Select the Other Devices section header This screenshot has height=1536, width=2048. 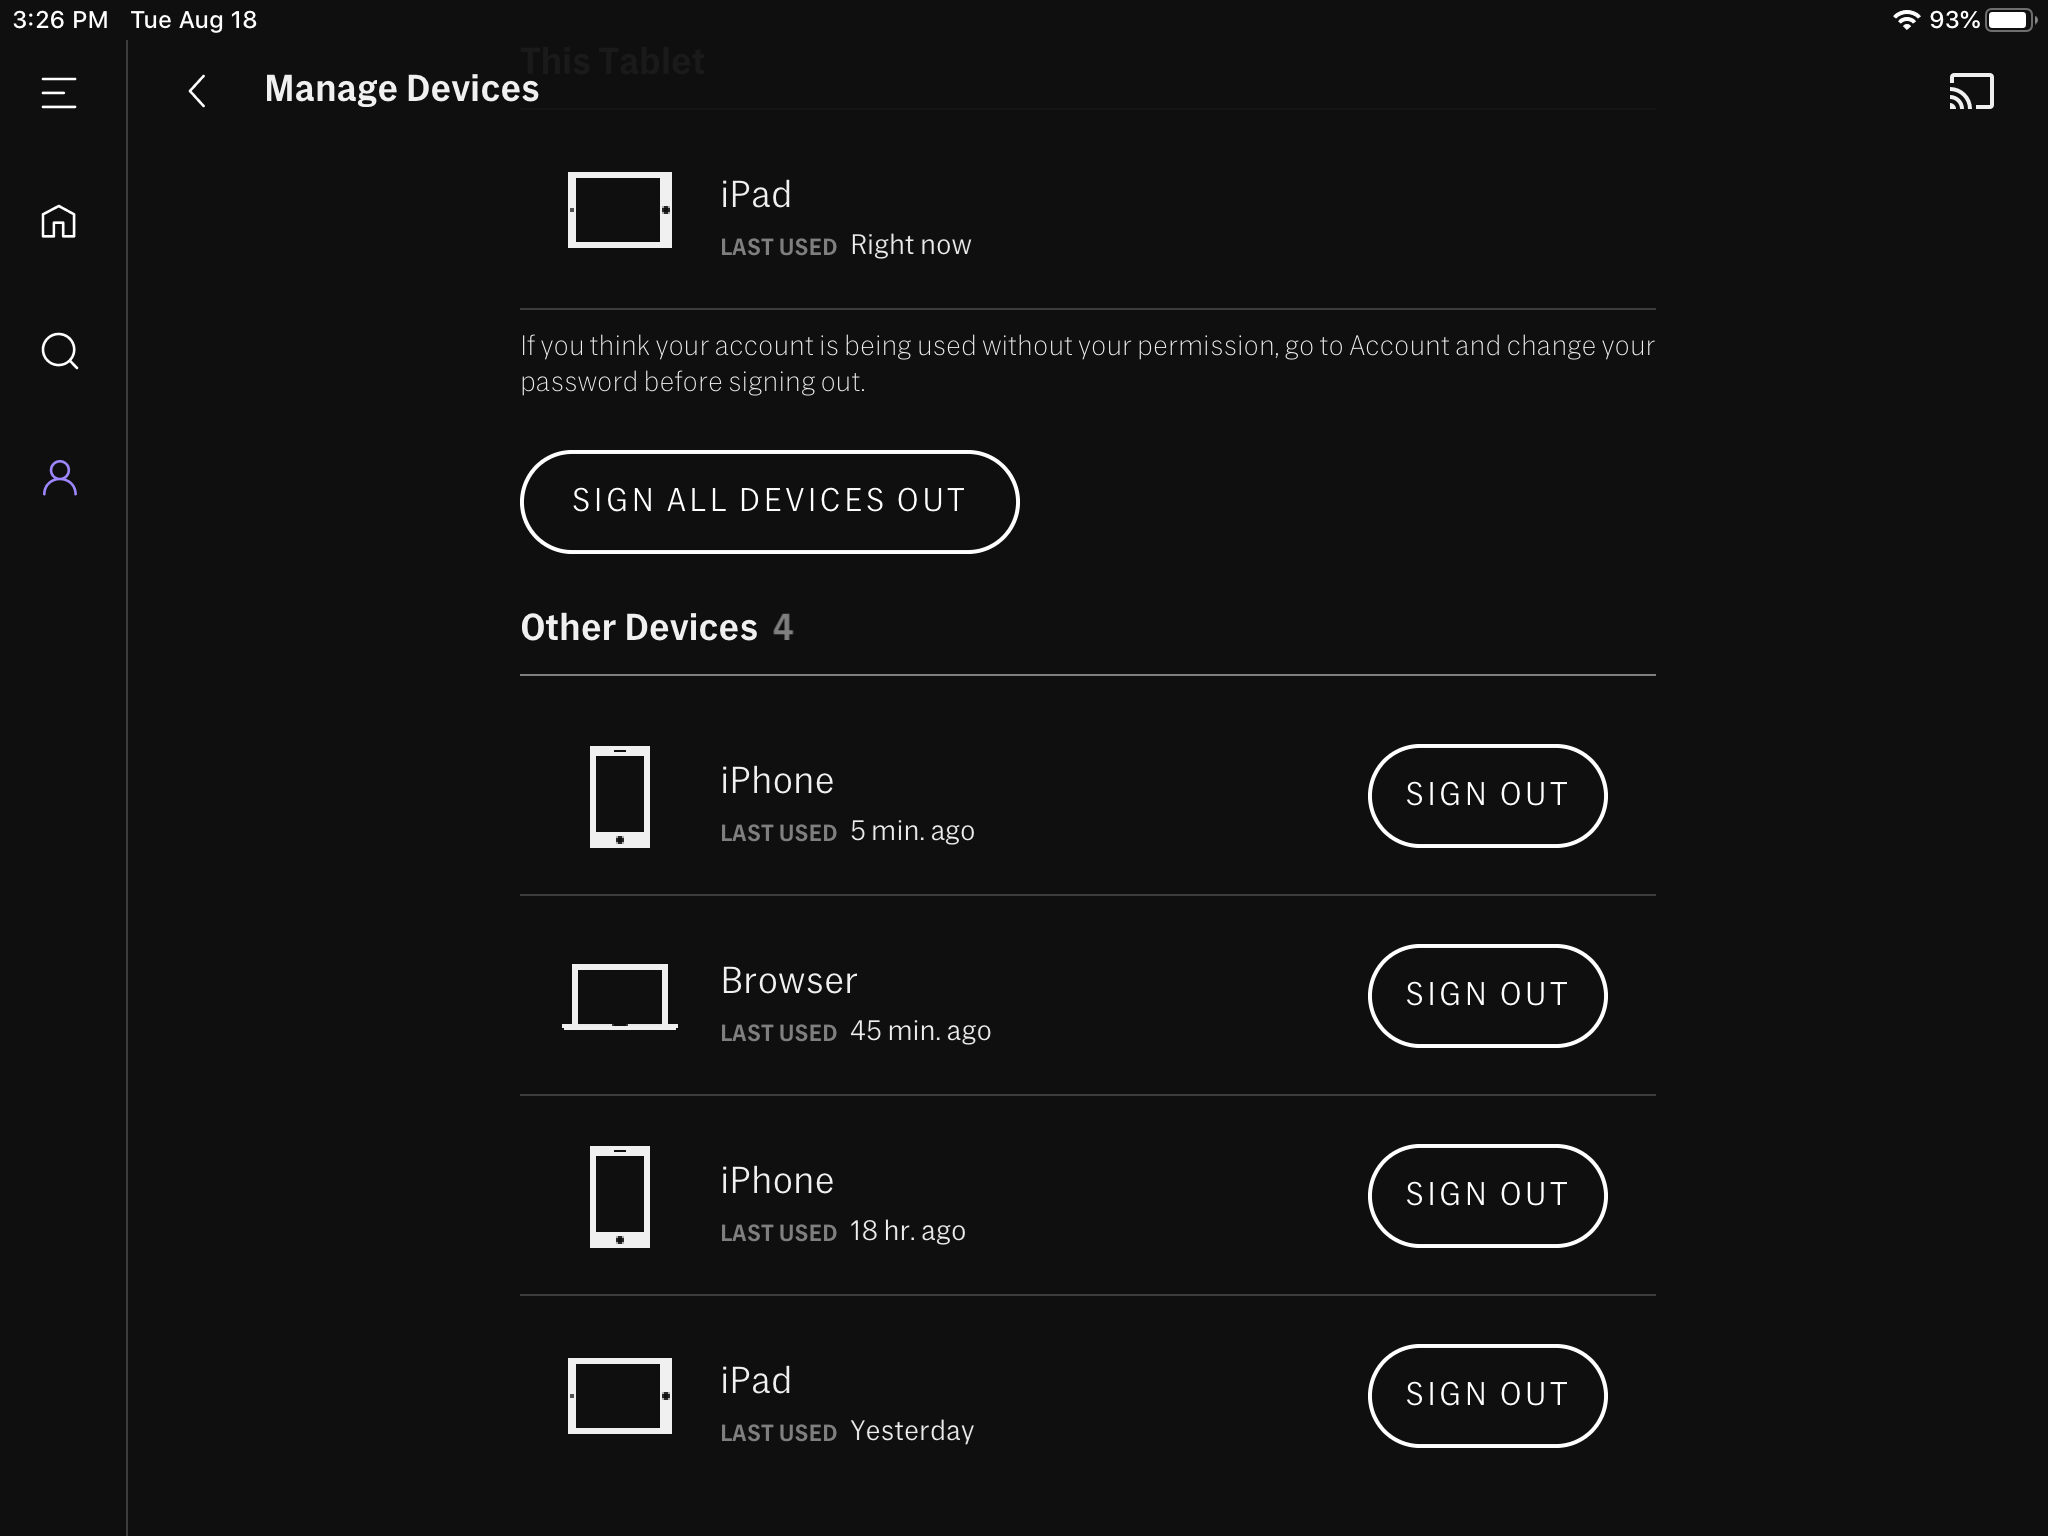(x=638, y=626)
